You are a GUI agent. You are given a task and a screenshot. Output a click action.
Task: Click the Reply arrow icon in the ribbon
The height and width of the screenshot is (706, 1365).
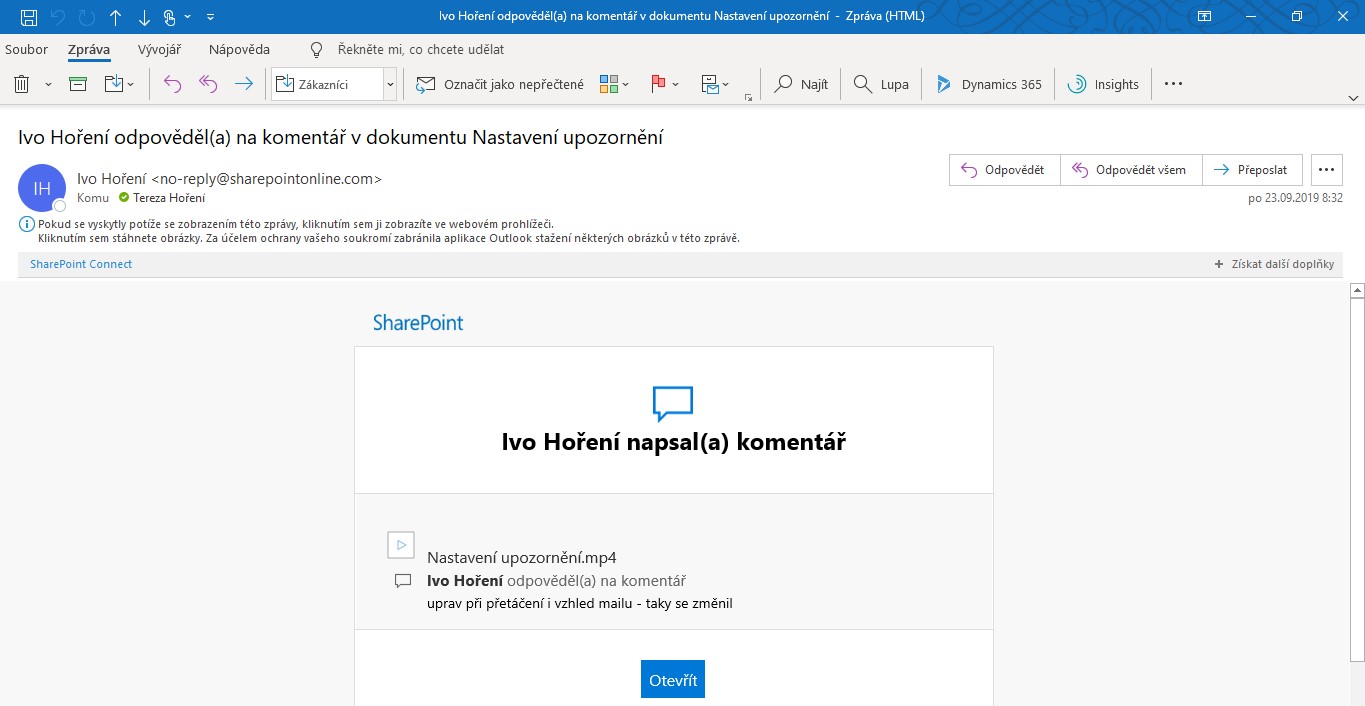[x=172, y=85]
